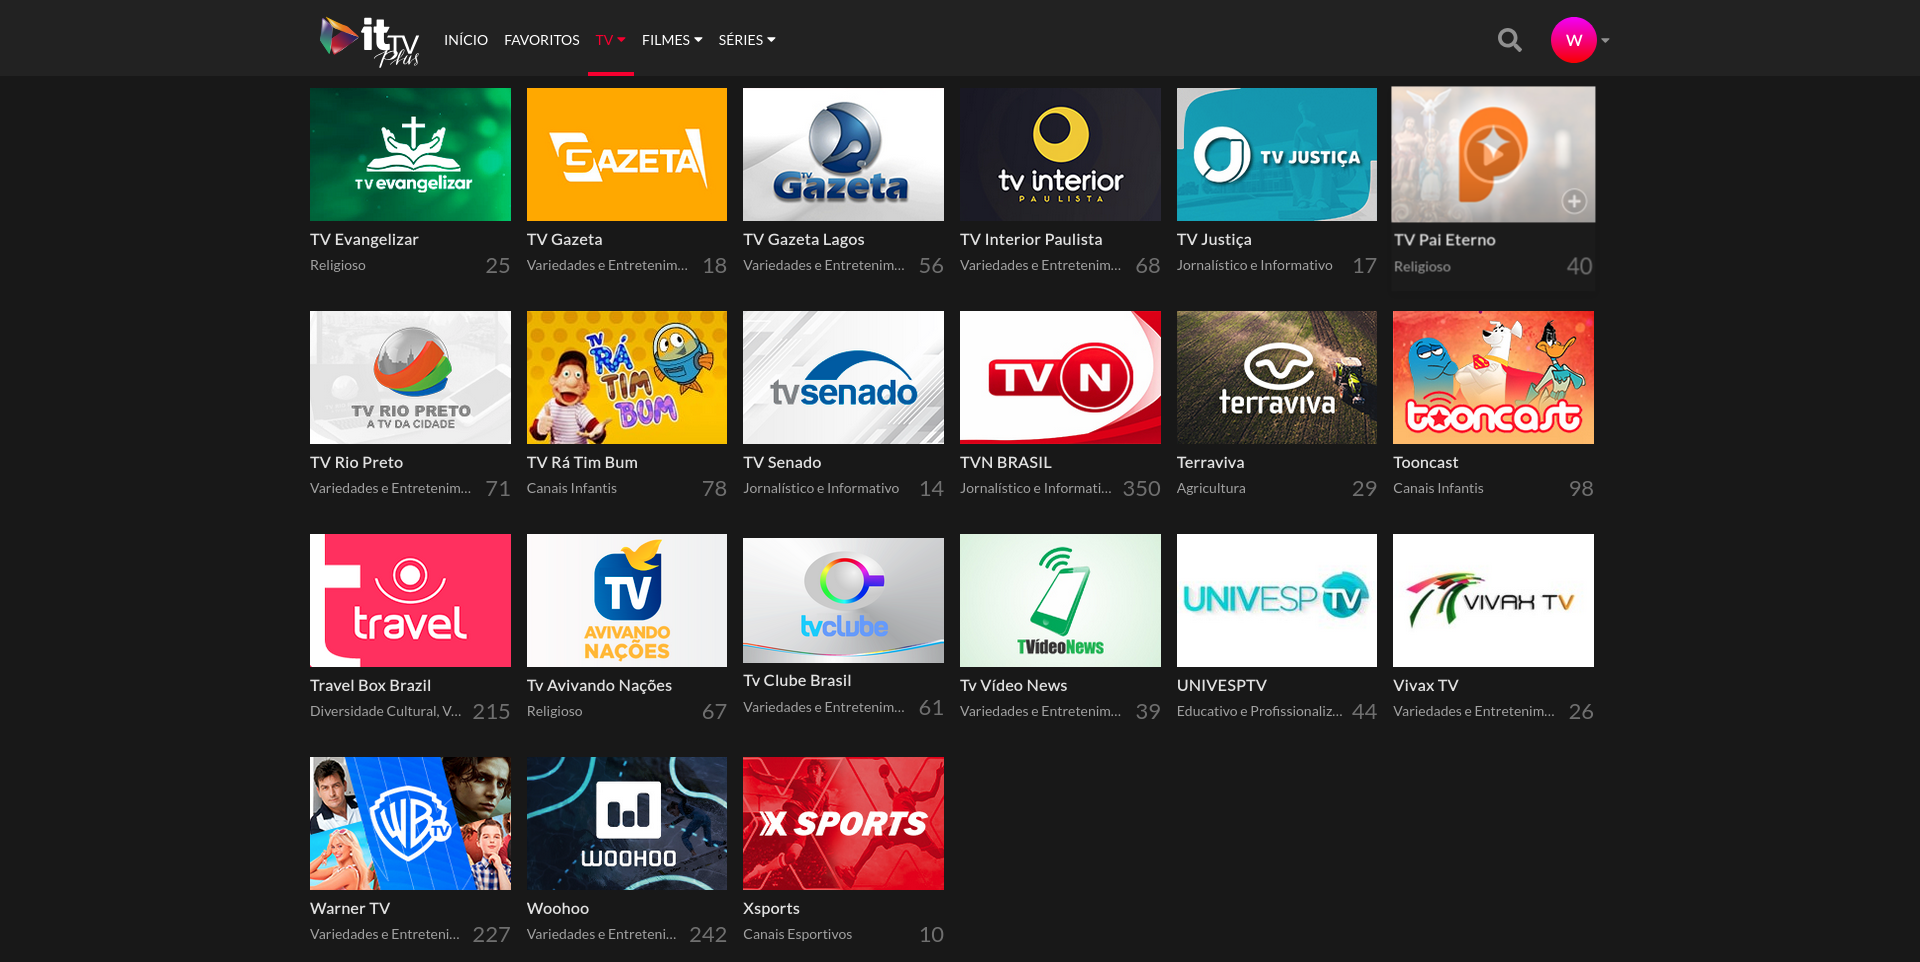Select Tooncast channel thumbnail
The width and height of the screenshot is (1920, 962).
pyautogui.click(x=1493, y=377)
